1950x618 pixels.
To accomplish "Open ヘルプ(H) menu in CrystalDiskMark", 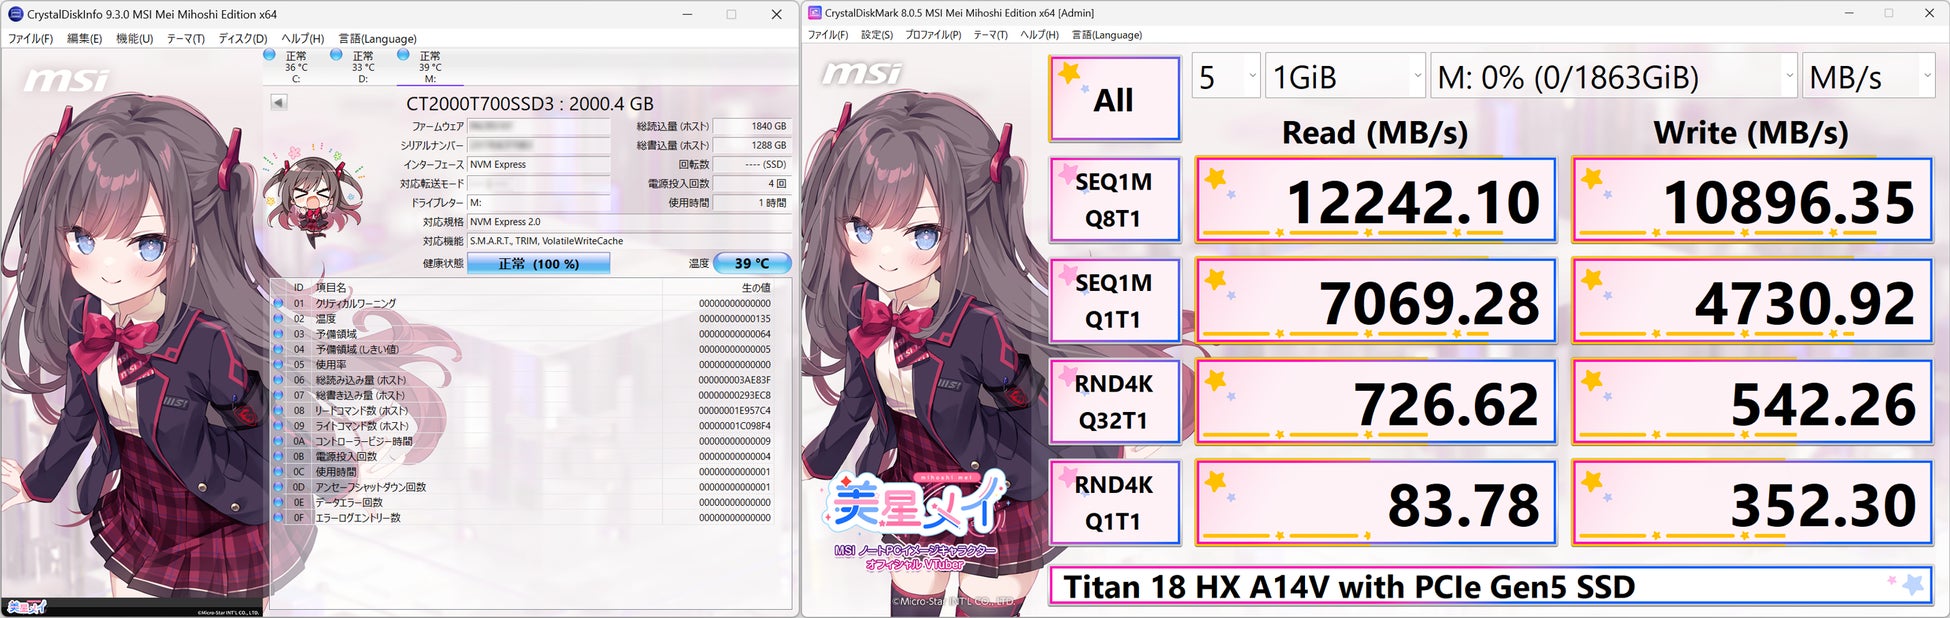I will click(1039, 35).
